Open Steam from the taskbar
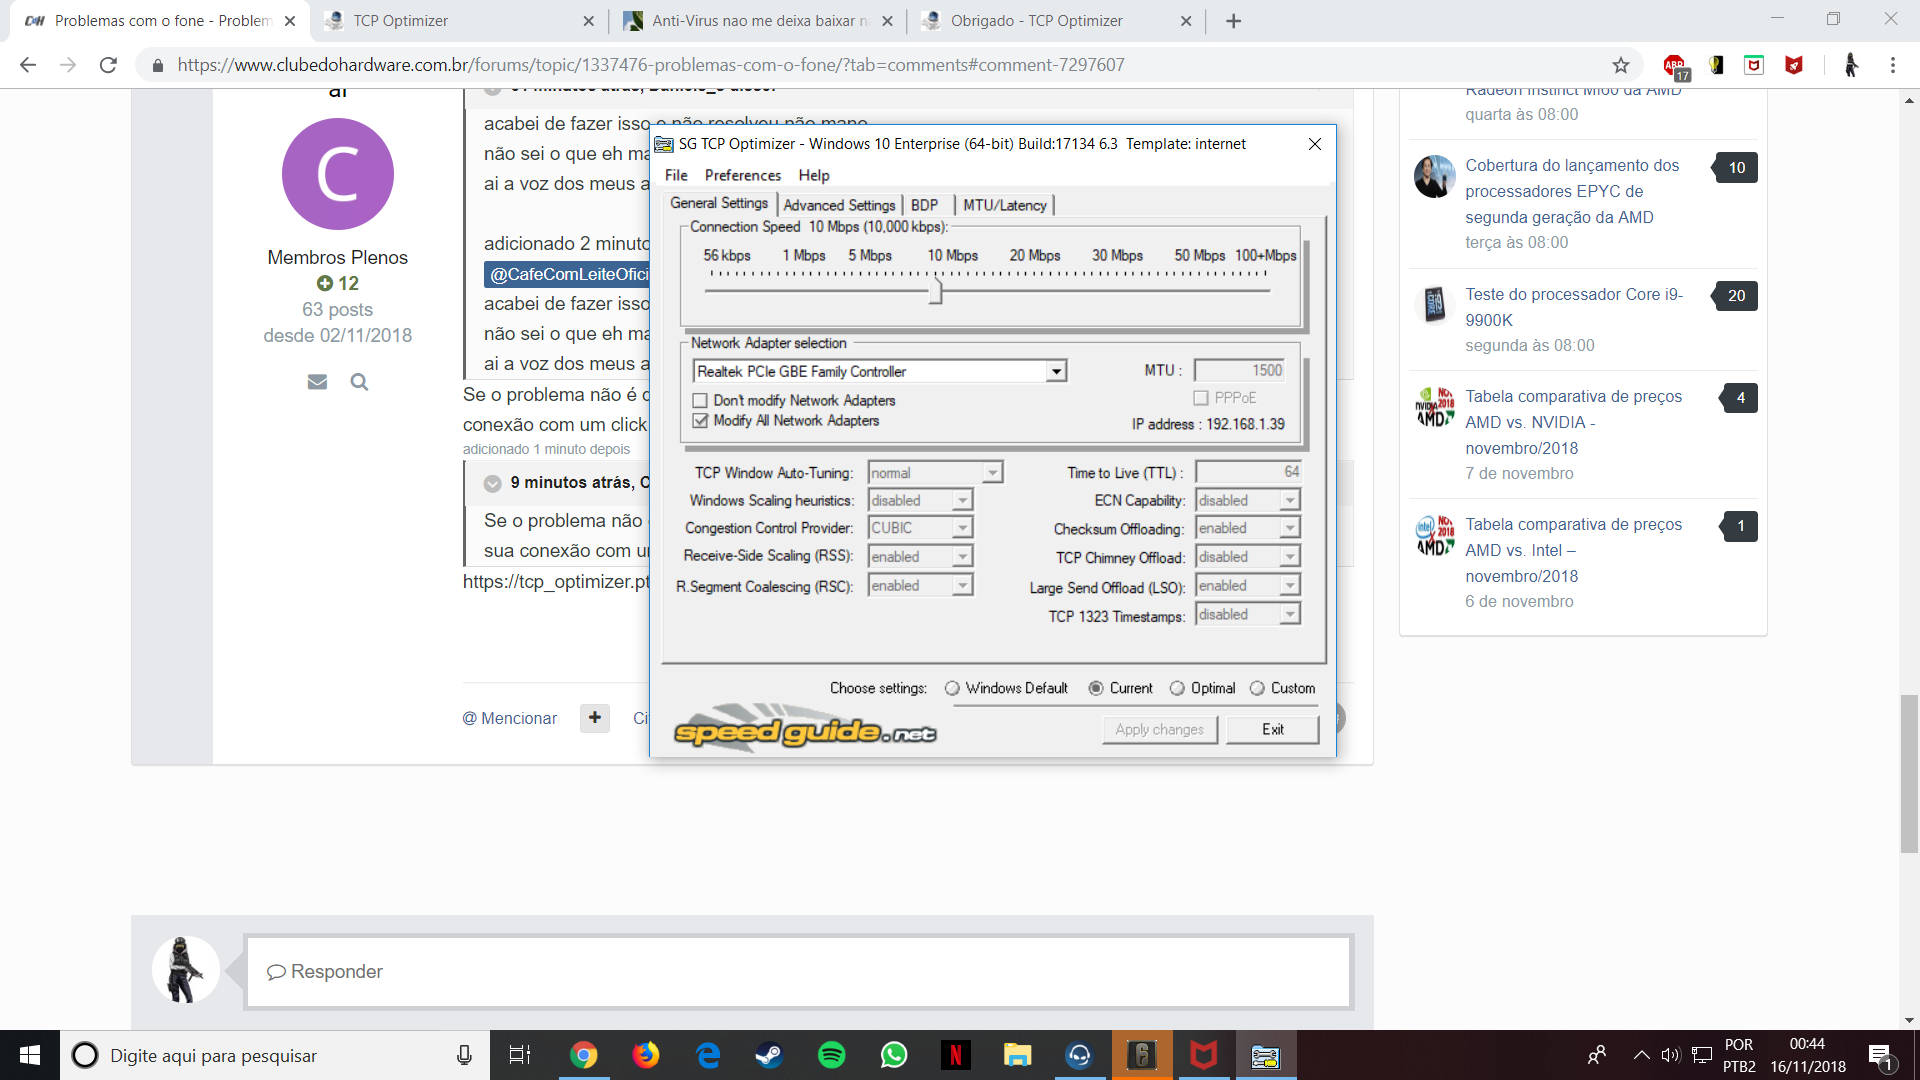 pyautogui.click(x=769, y=1055)
